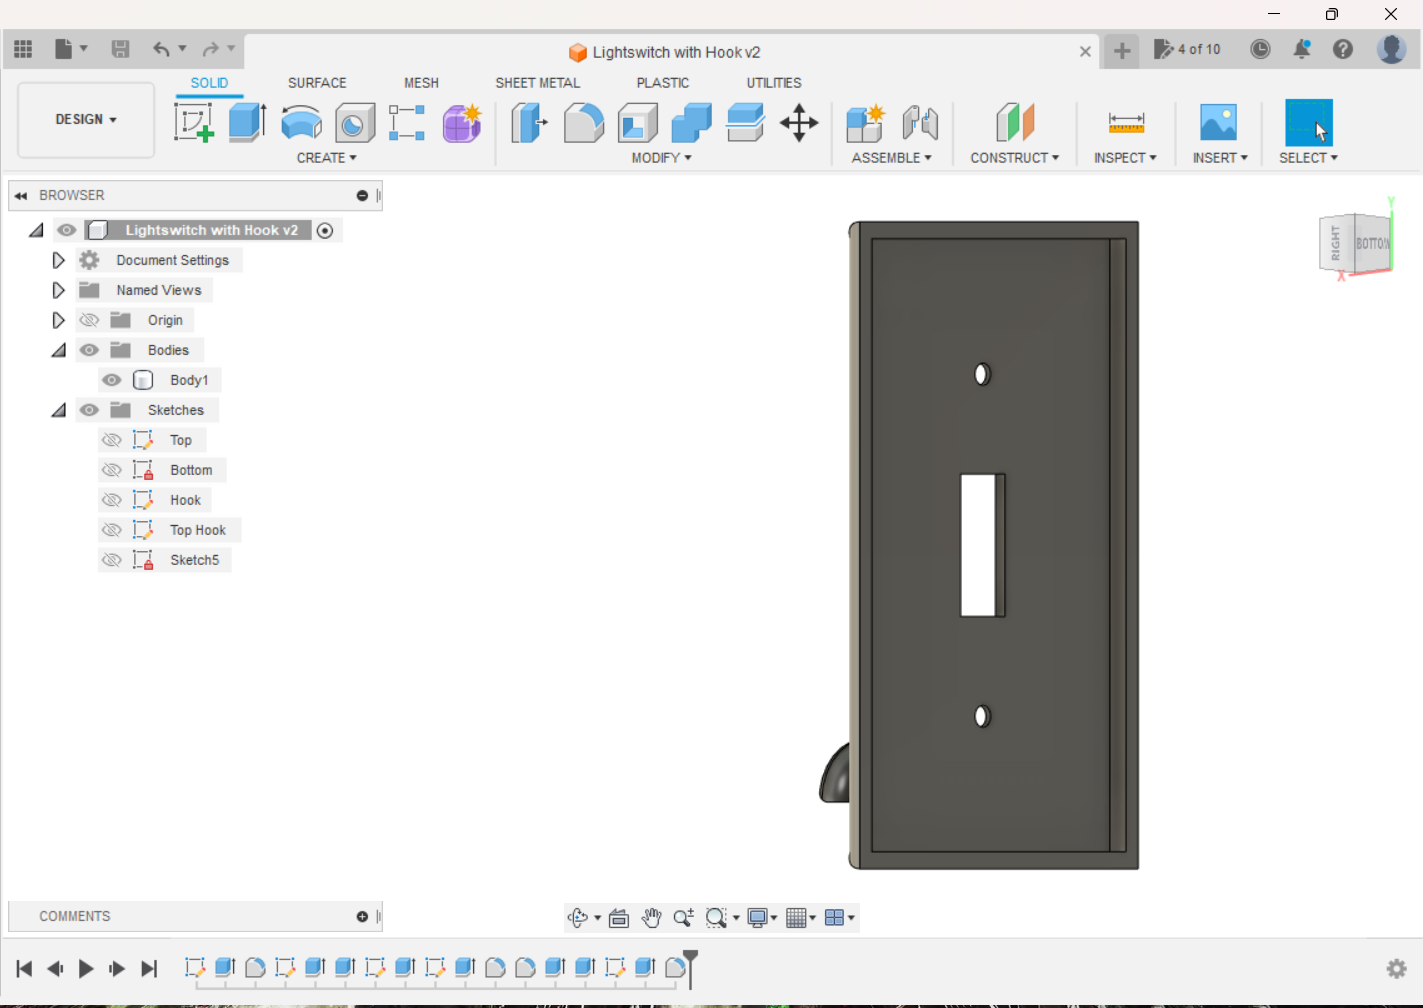
Task: Switch to the UTILITIES tab
Action: click(774, 83)
